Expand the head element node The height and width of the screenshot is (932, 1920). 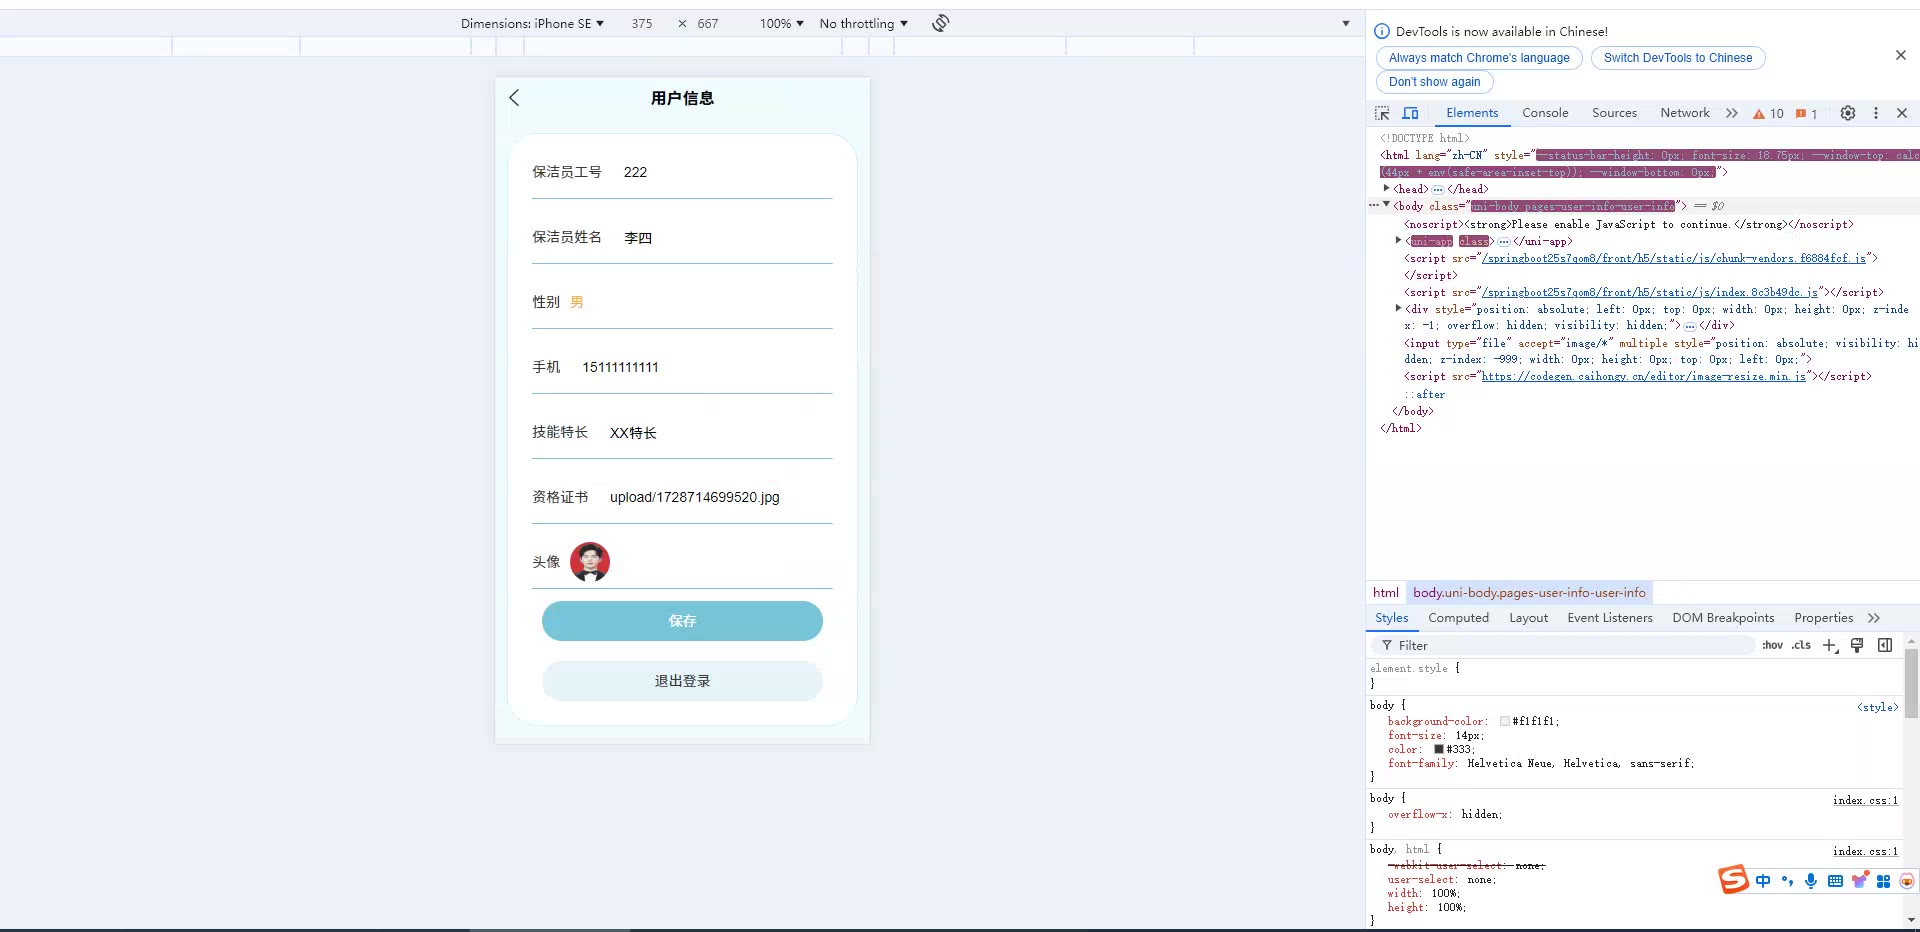[x=1386, y=188]
